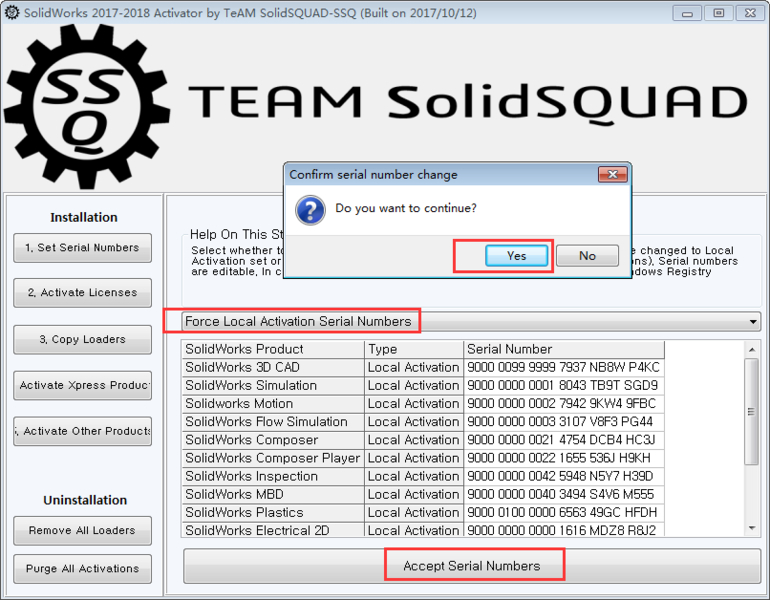Viewport: 770px width, 600px height.
Task: Click dropdown arrow of activation mode combo box
Action: [753, 322]
